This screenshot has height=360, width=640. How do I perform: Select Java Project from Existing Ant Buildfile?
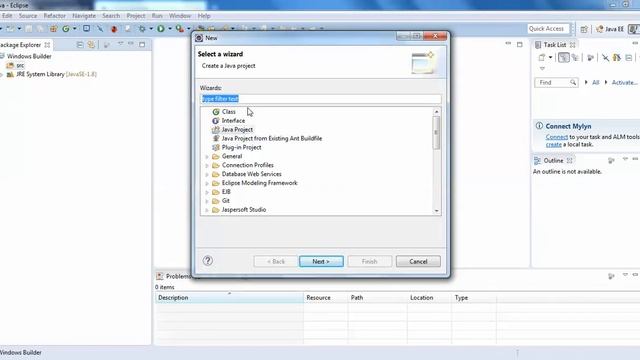click(x=272, y=138)
